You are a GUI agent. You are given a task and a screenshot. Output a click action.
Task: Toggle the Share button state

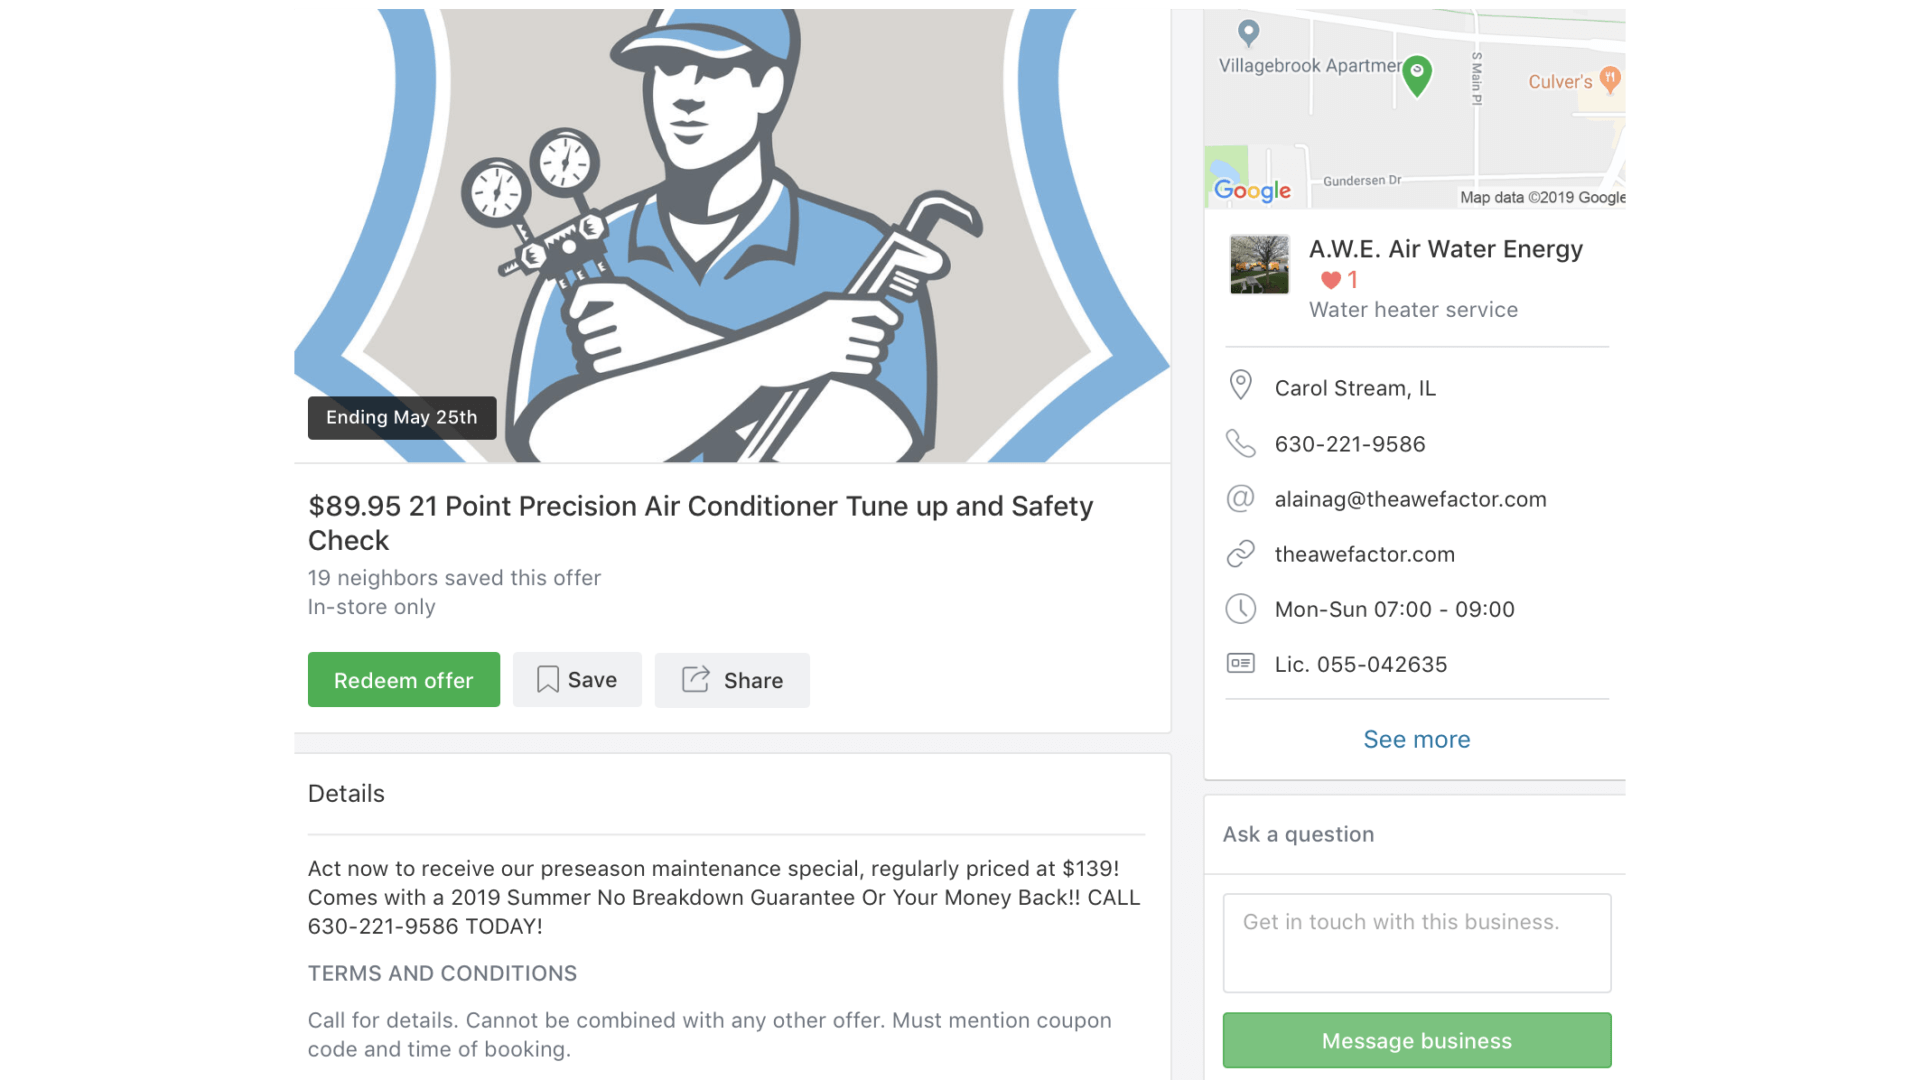(x=732, y=679)
